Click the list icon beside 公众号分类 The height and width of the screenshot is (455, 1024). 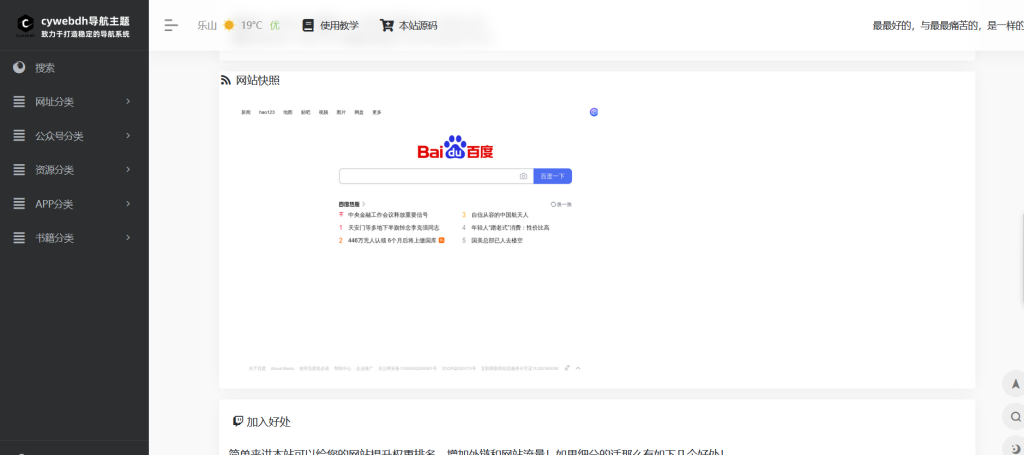tap(20, 136)
